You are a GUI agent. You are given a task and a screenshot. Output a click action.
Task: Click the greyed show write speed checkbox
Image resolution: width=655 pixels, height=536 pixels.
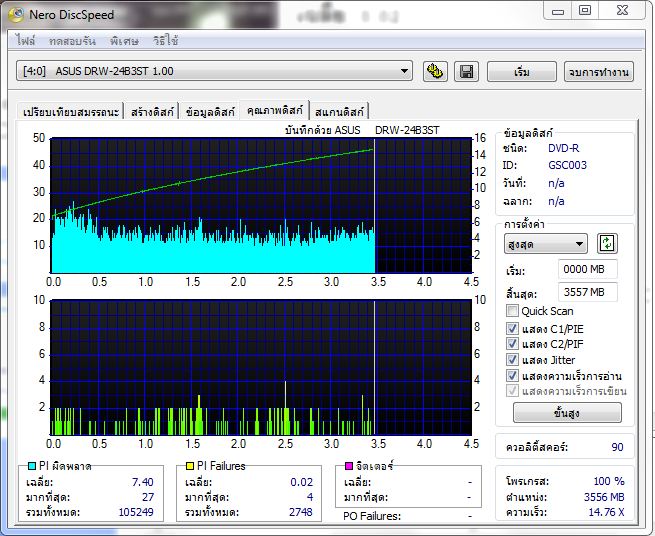[512, 391]
